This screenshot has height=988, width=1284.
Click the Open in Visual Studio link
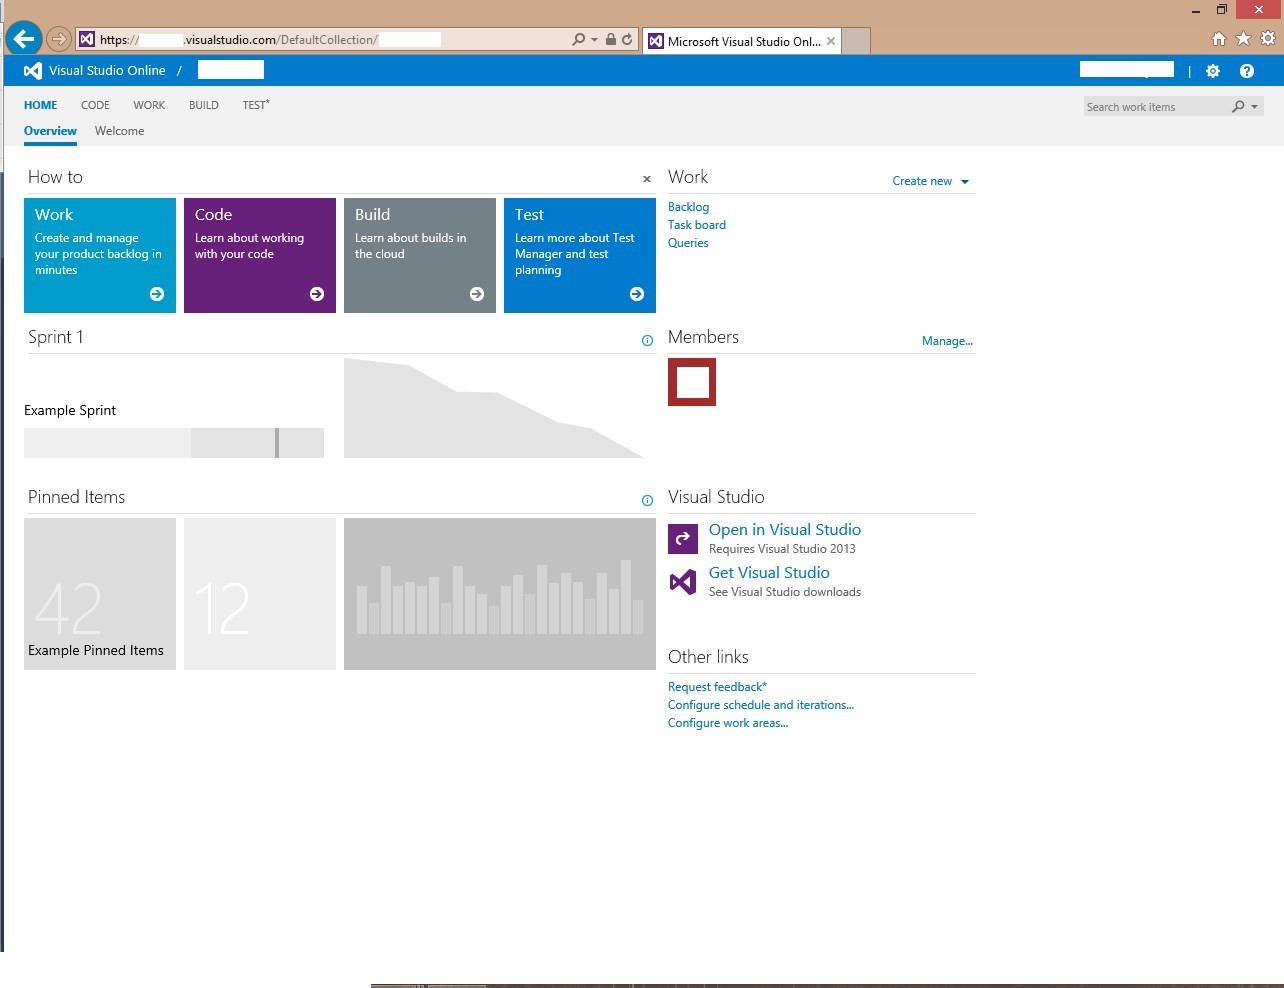coord(785,530)
